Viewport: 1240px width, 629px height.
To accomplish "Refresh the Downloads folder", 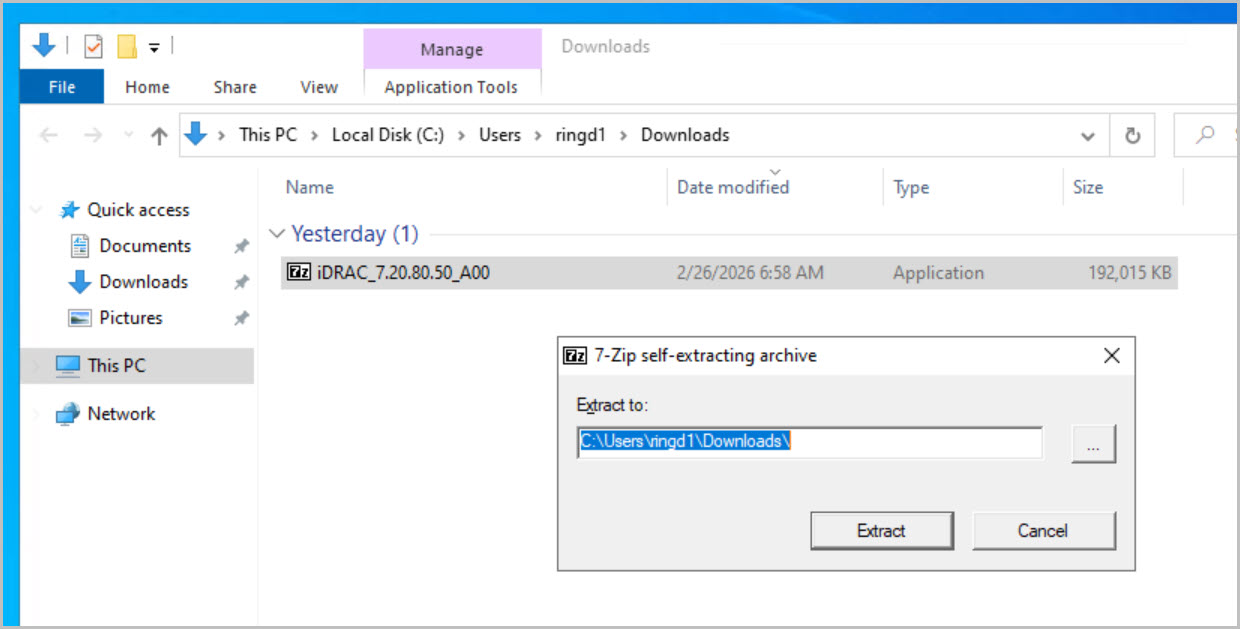I will [1133, 136].
